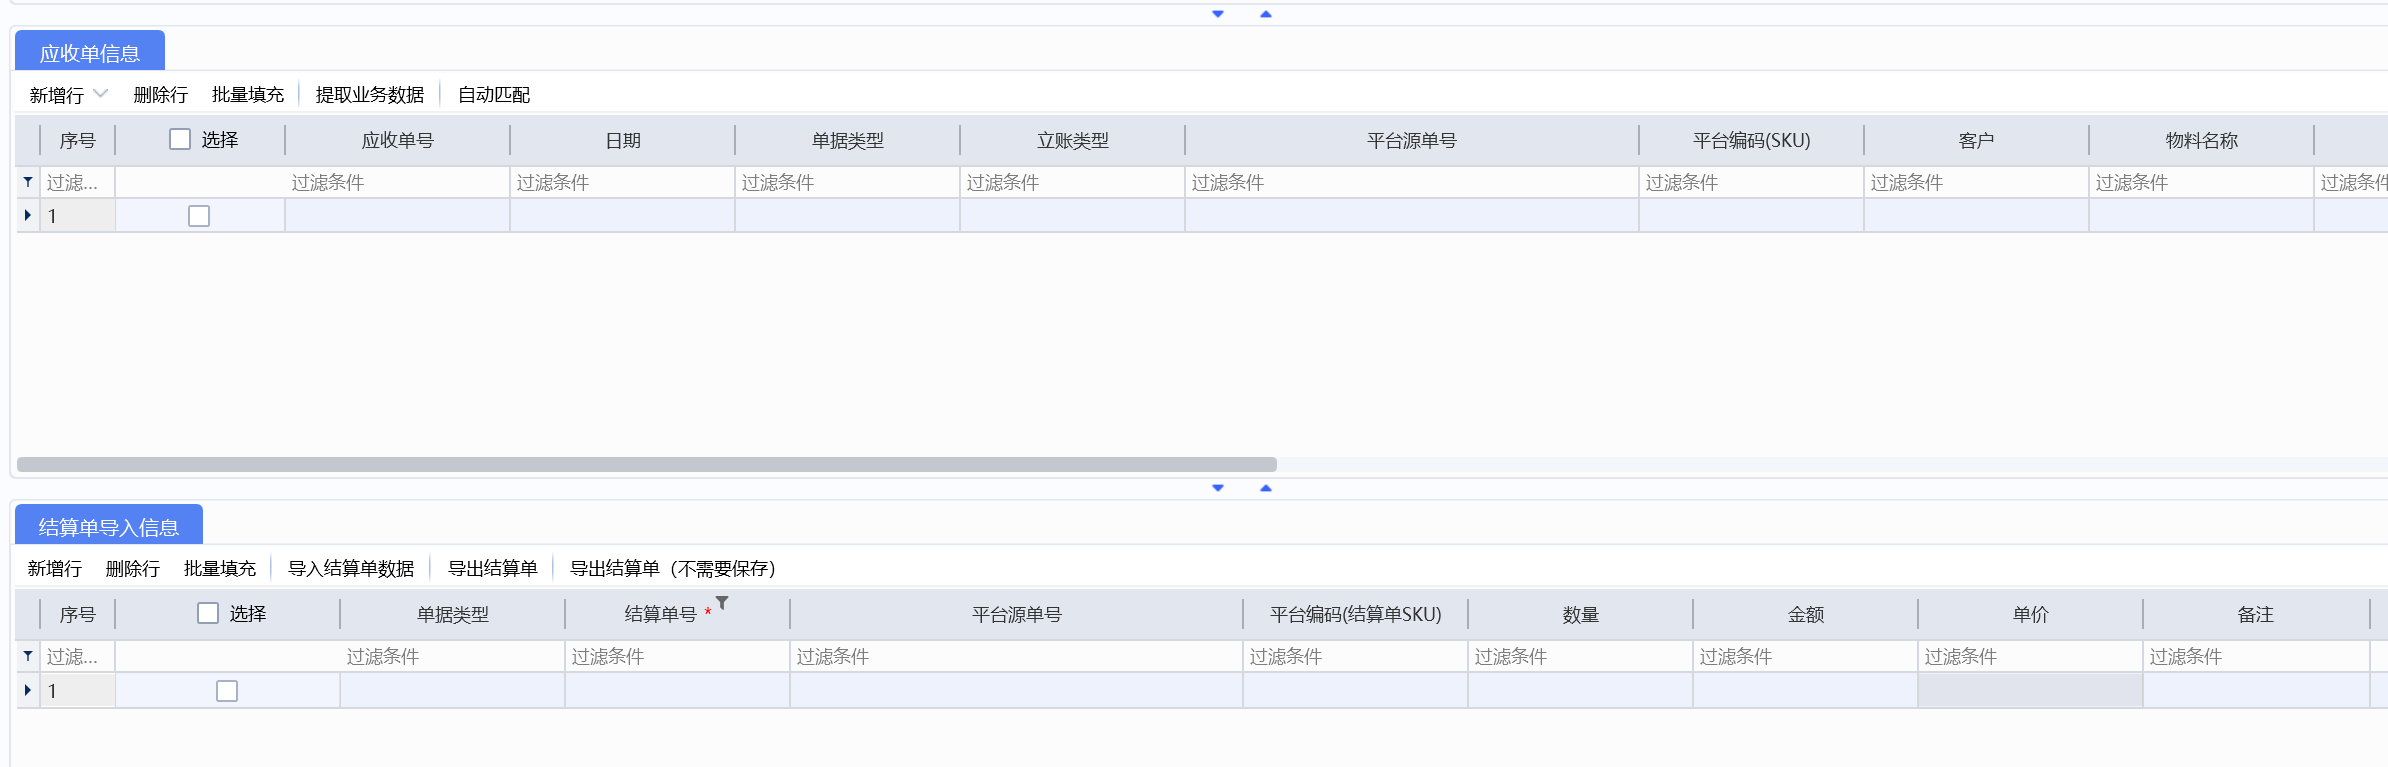Click the filter field under 物料名称
Image resolution: width=2388 pixels, height=767 pixels.
2202,182
